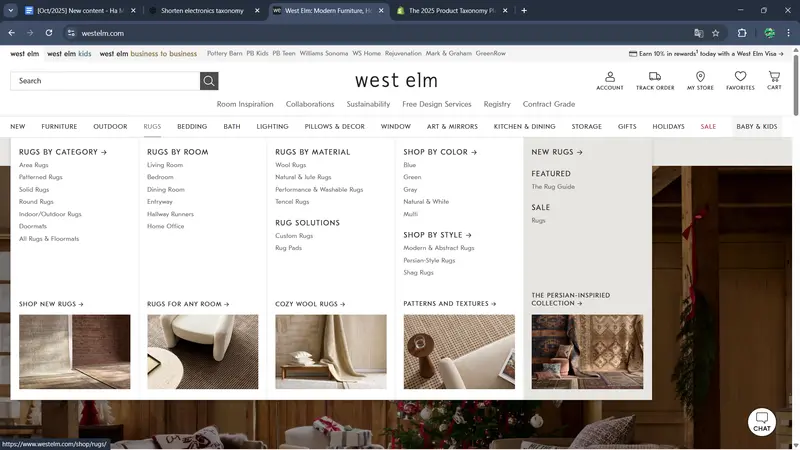Screen dimensions: 800x450
Task: Open the Baby & Kids menu
Action: [x=757, y=127]
